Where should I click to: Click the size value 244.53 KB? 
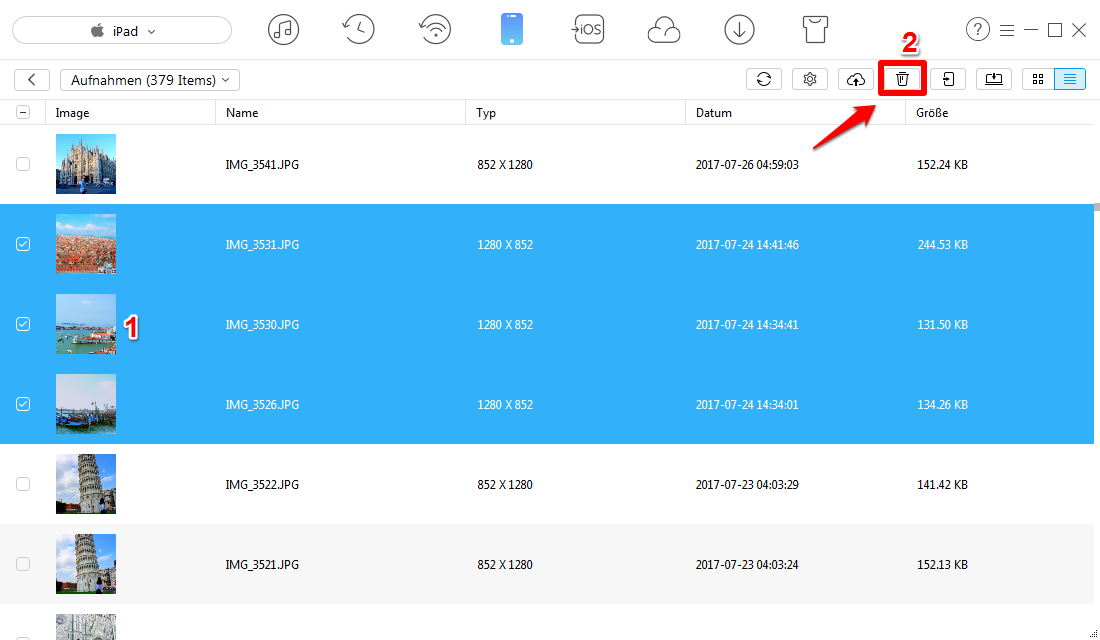tap(942, 245)
